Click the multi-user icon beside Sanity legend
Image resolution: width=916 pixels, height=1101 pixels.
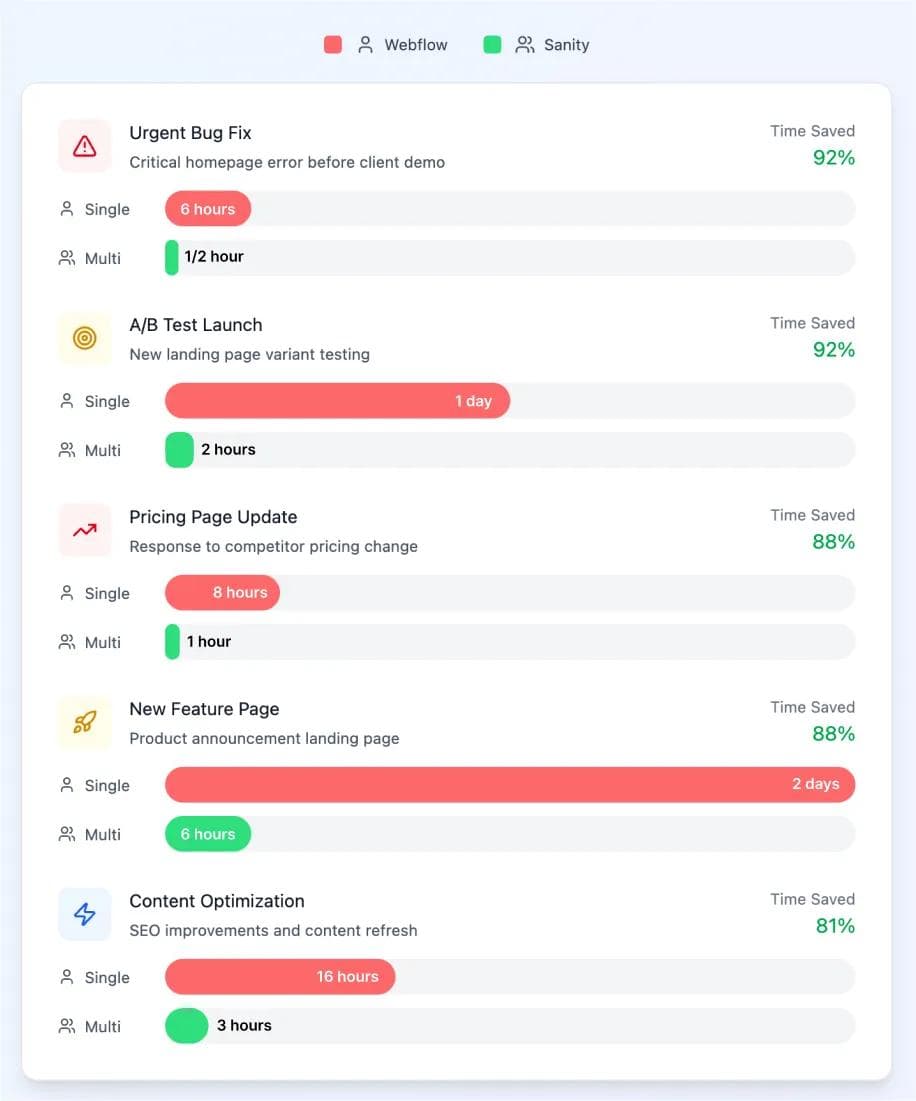point(524,45)
